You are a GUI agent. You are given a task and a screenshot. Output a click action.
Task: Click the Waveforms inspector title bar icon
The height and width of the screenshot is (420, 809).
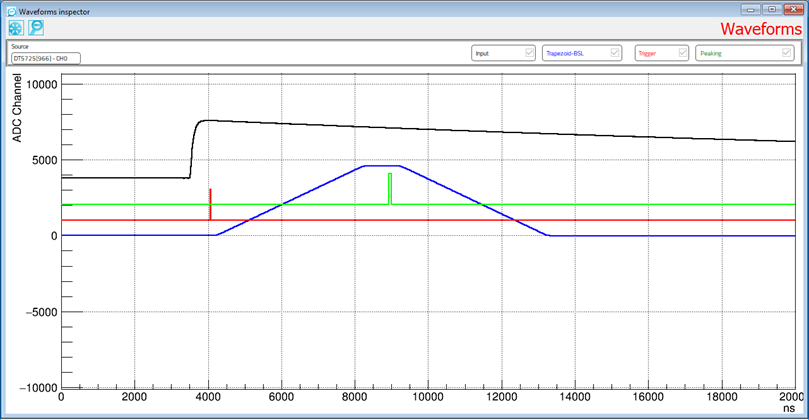[11, 11]
